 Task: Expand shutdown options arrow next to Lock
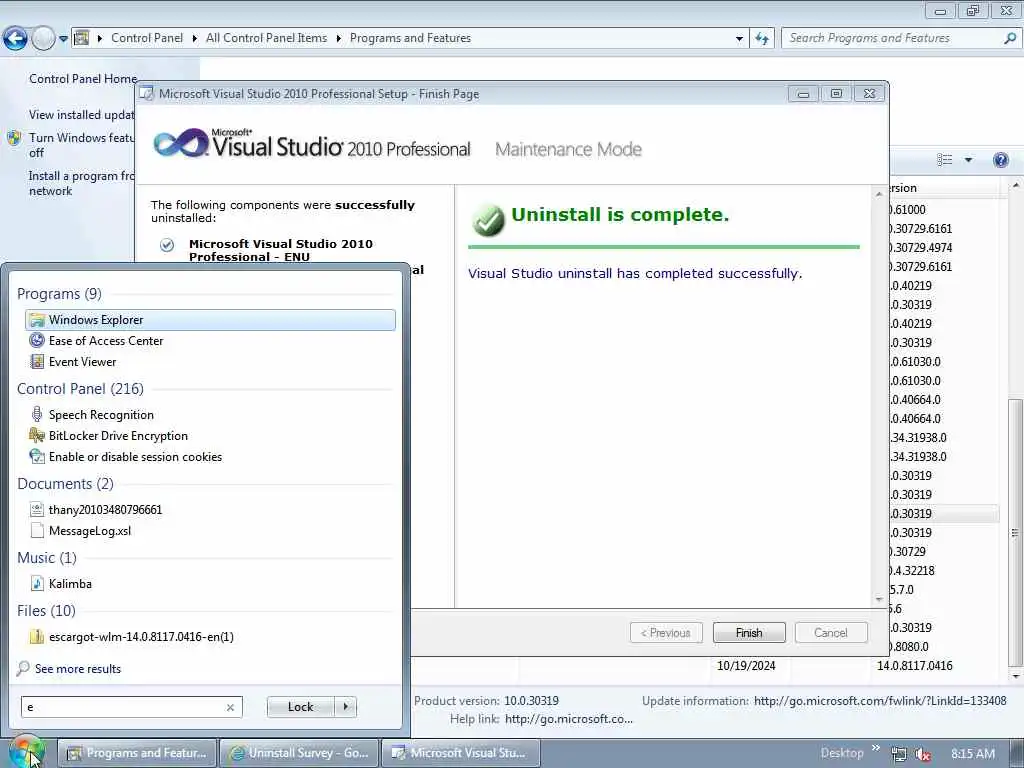345,707
